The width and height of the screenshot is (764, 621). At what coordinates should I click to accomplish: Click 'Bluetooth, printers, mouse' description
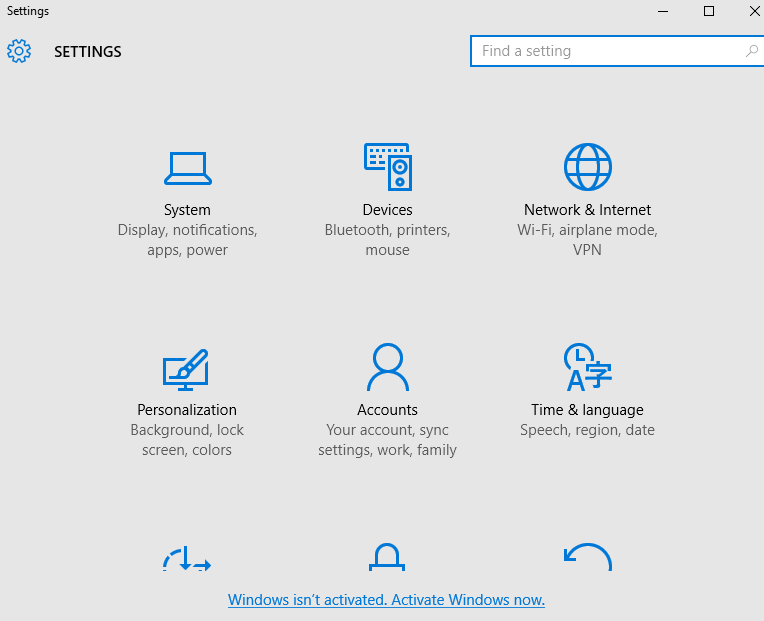[x=387, y=240]
